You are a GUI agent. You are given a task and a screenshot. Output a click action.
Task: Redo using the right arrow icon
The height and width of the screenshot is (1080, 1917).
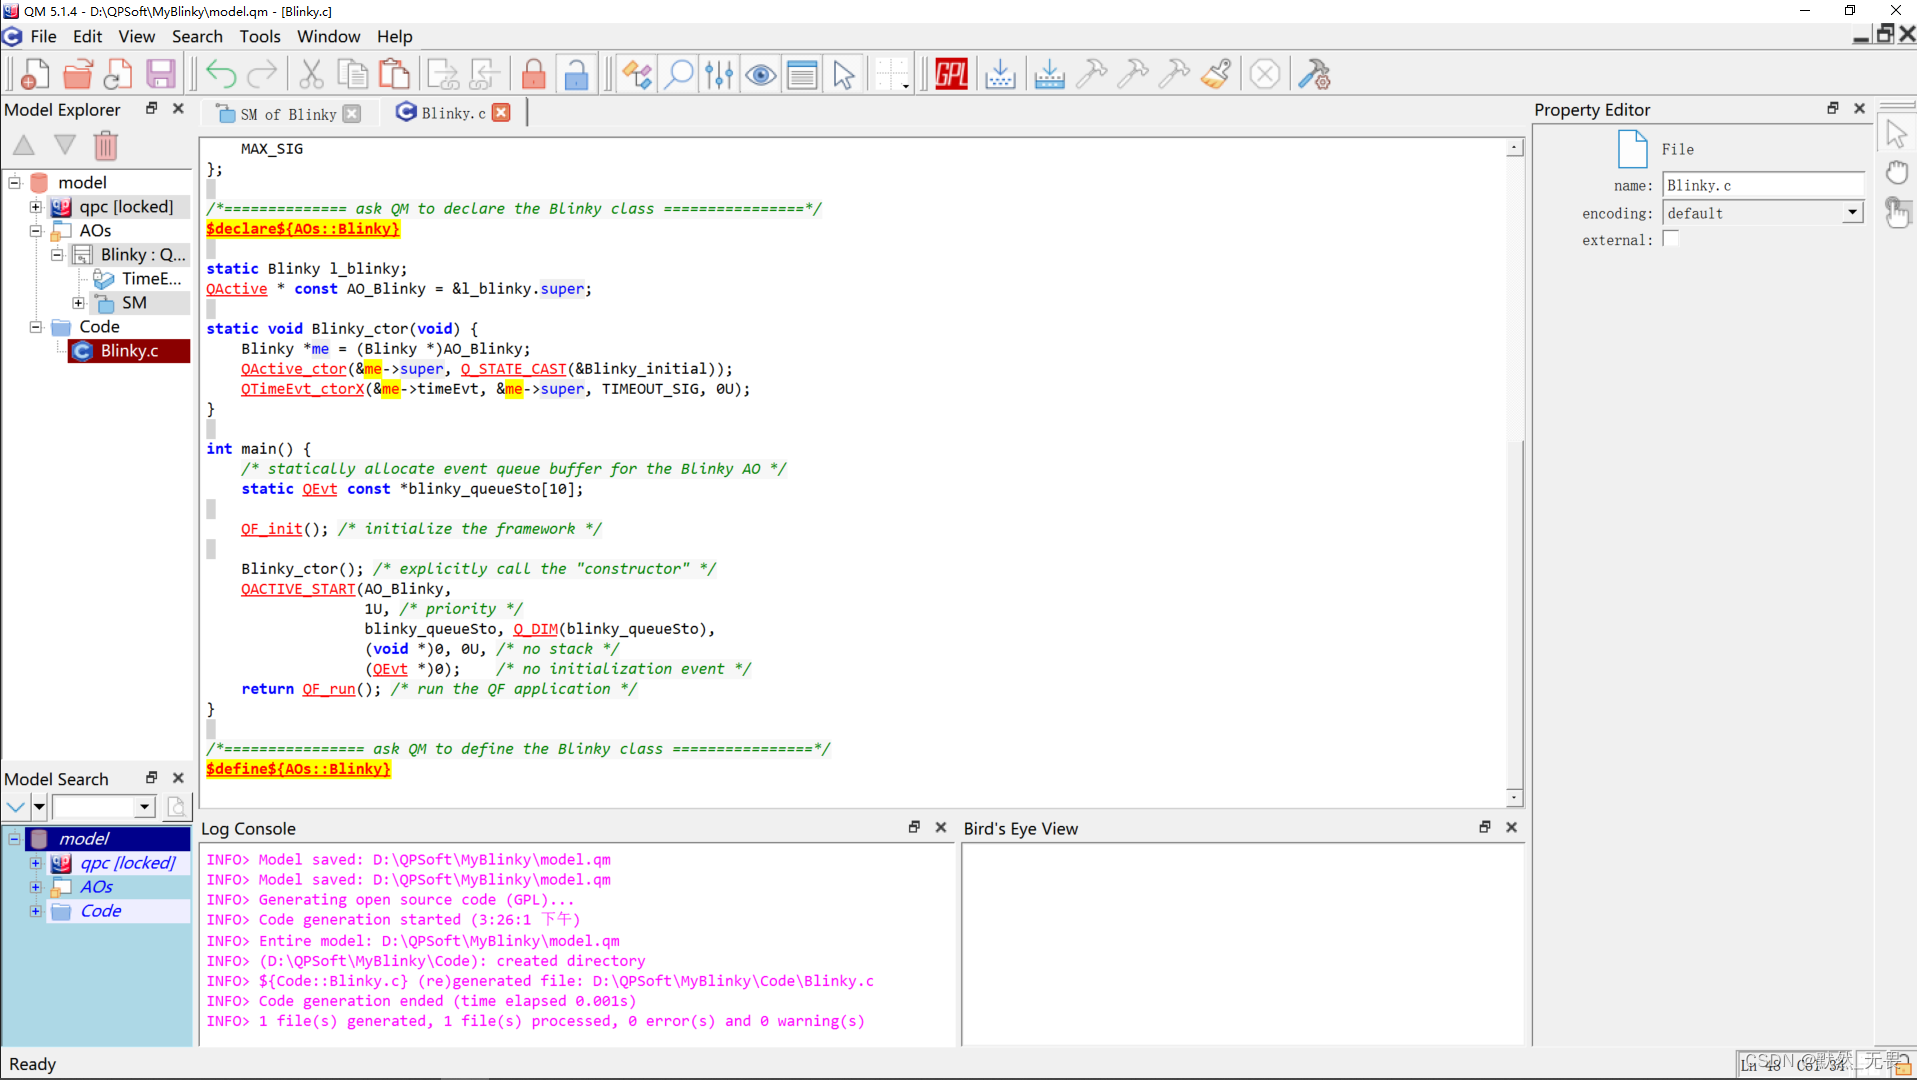click(x=262, y=75)
